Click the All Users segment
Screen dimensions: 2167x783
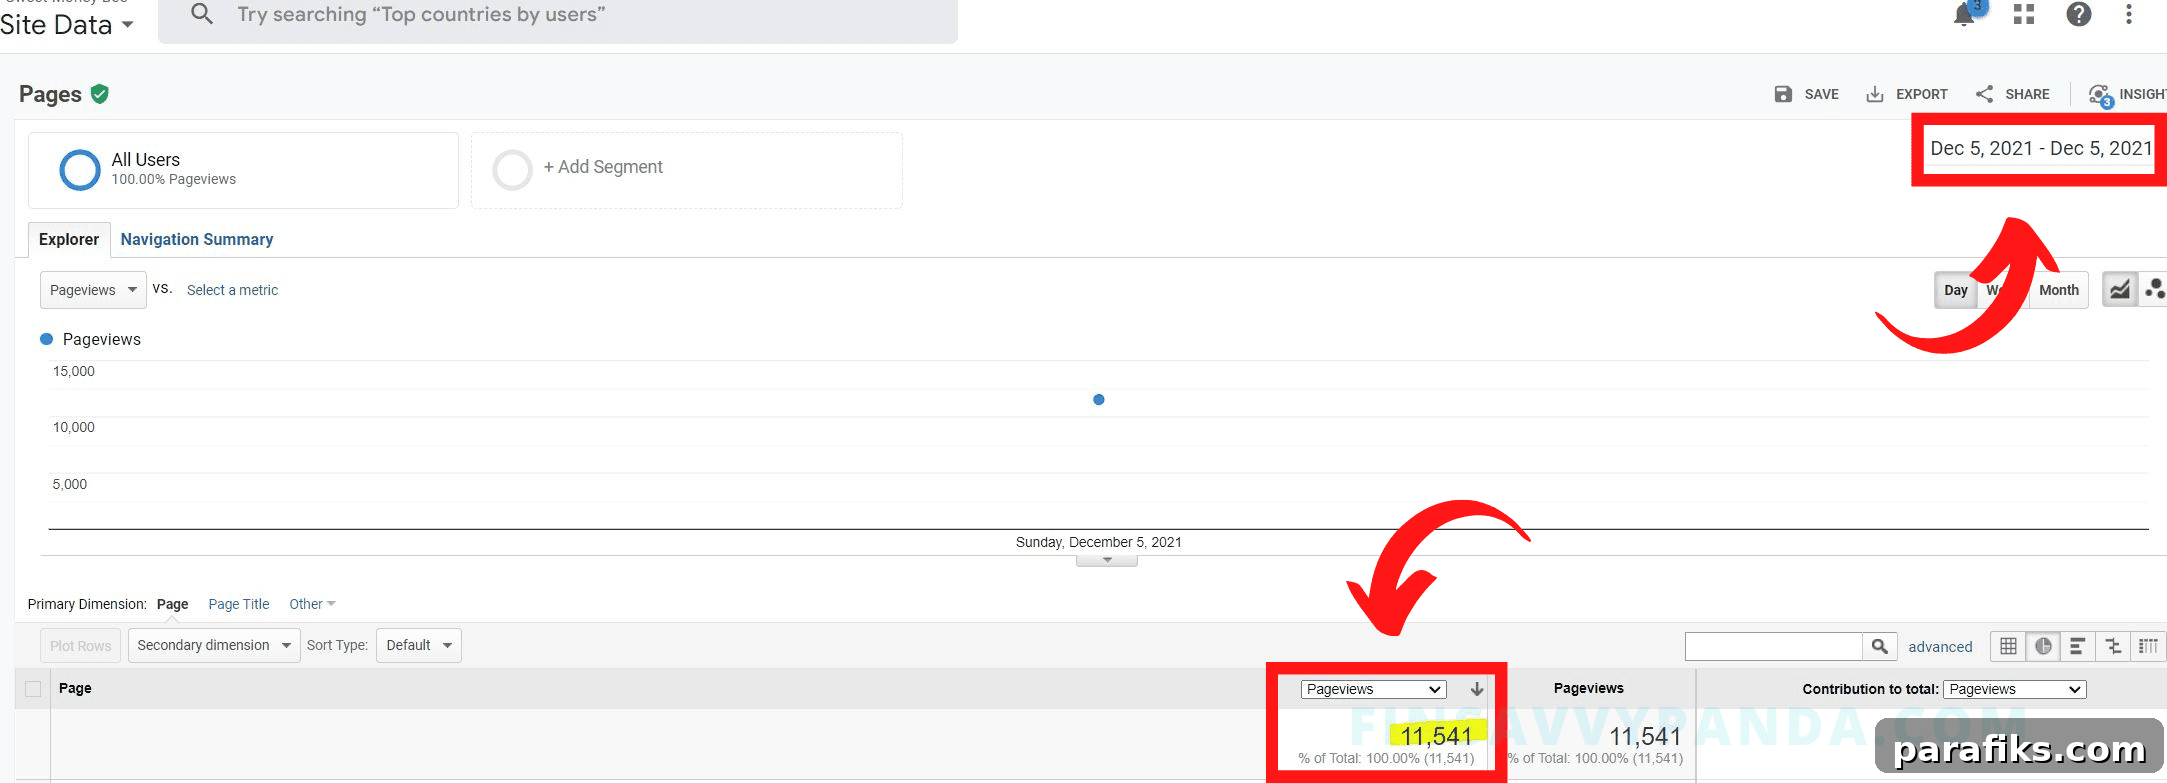click(x=243, y=170)
